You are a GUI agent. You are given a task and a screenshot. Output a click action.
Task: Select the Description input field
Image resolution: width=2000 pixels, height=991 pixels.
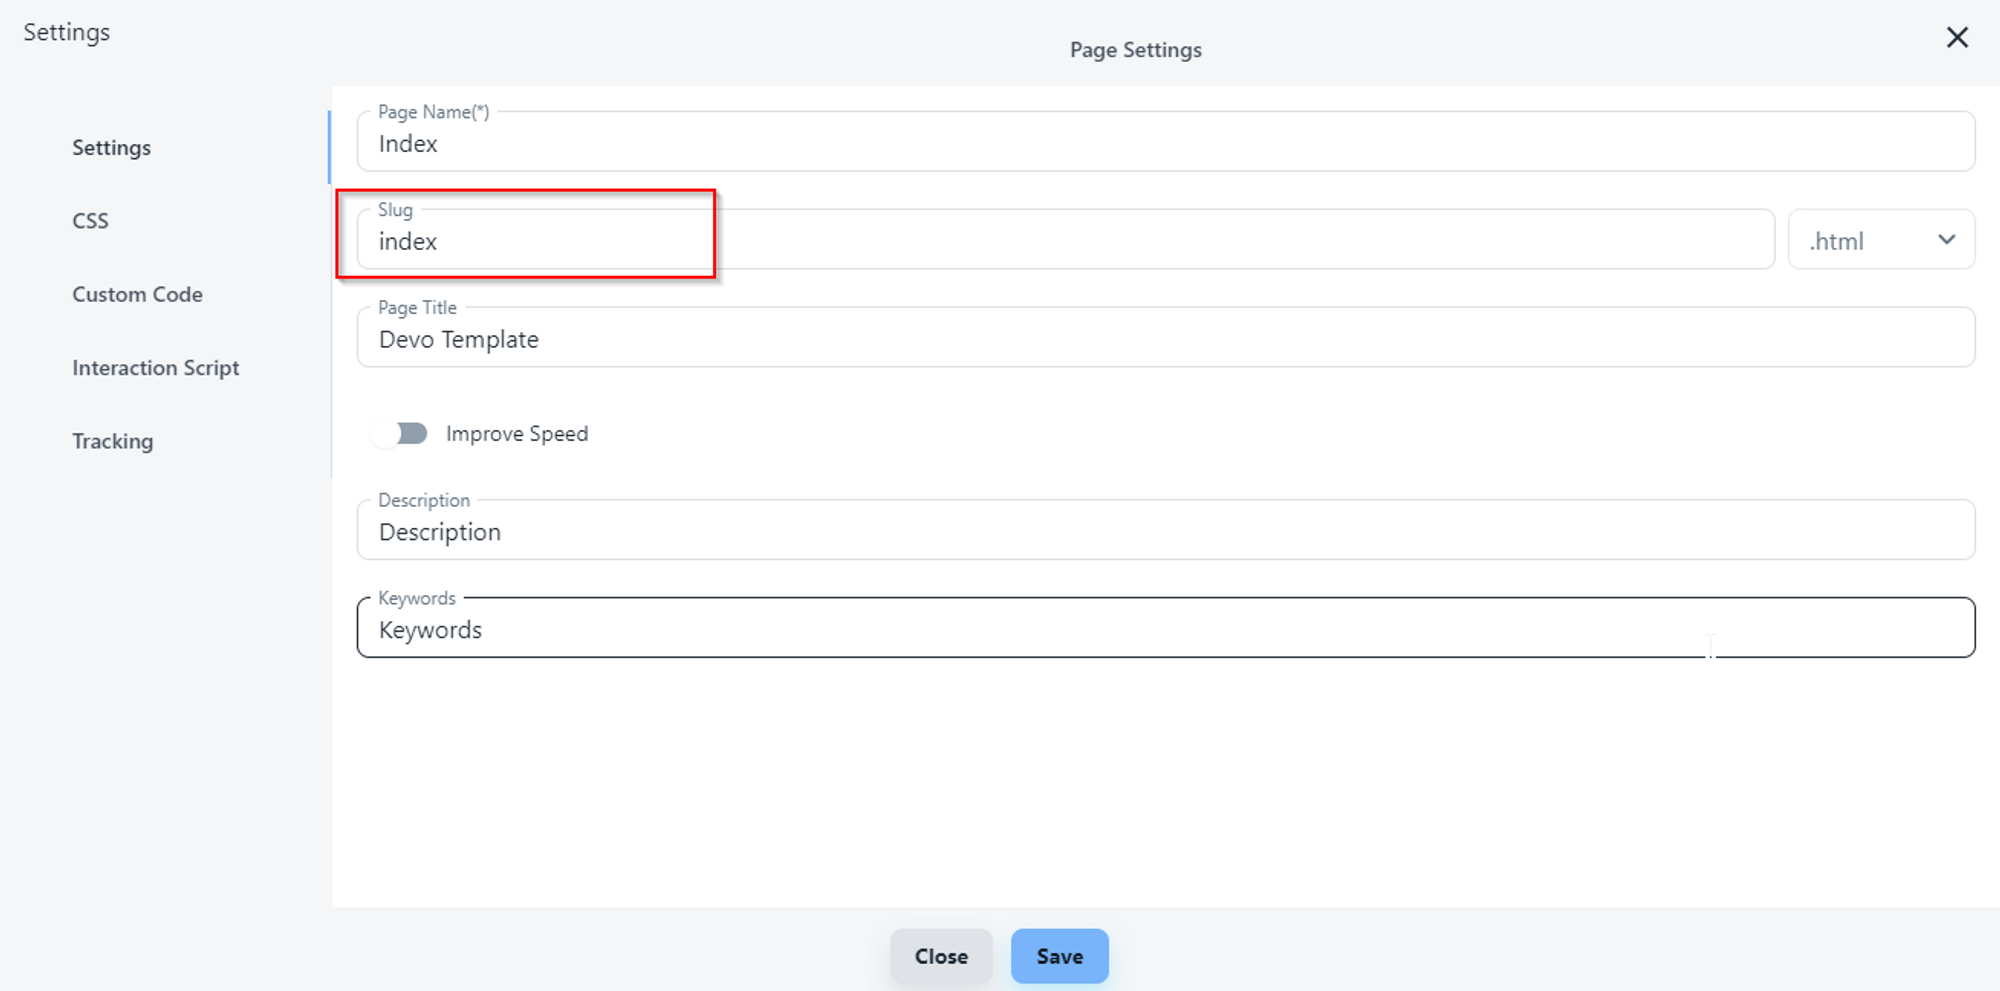click(1165, 532)
